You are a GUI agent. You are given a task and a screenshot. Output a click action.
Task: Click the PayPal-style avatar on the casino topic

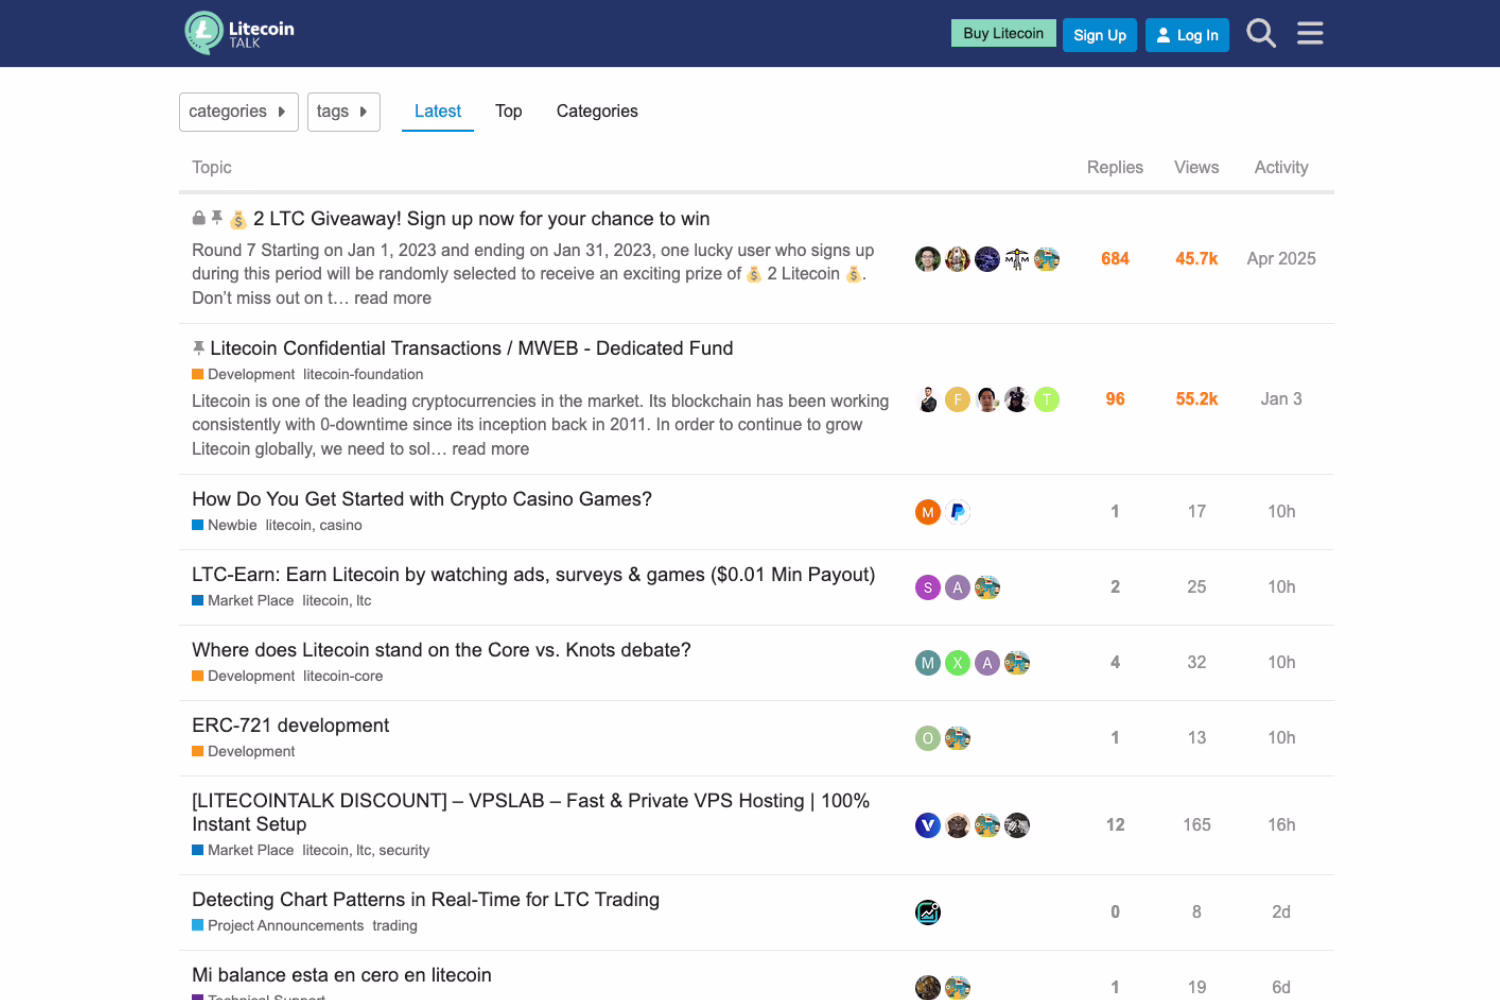957,511
